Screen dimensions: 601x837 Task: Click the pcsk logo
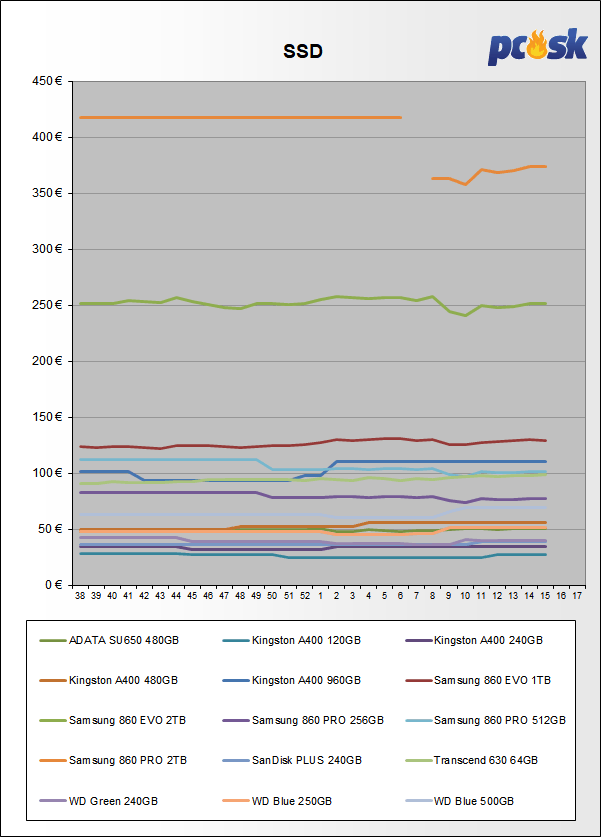[x=537, y=47]
